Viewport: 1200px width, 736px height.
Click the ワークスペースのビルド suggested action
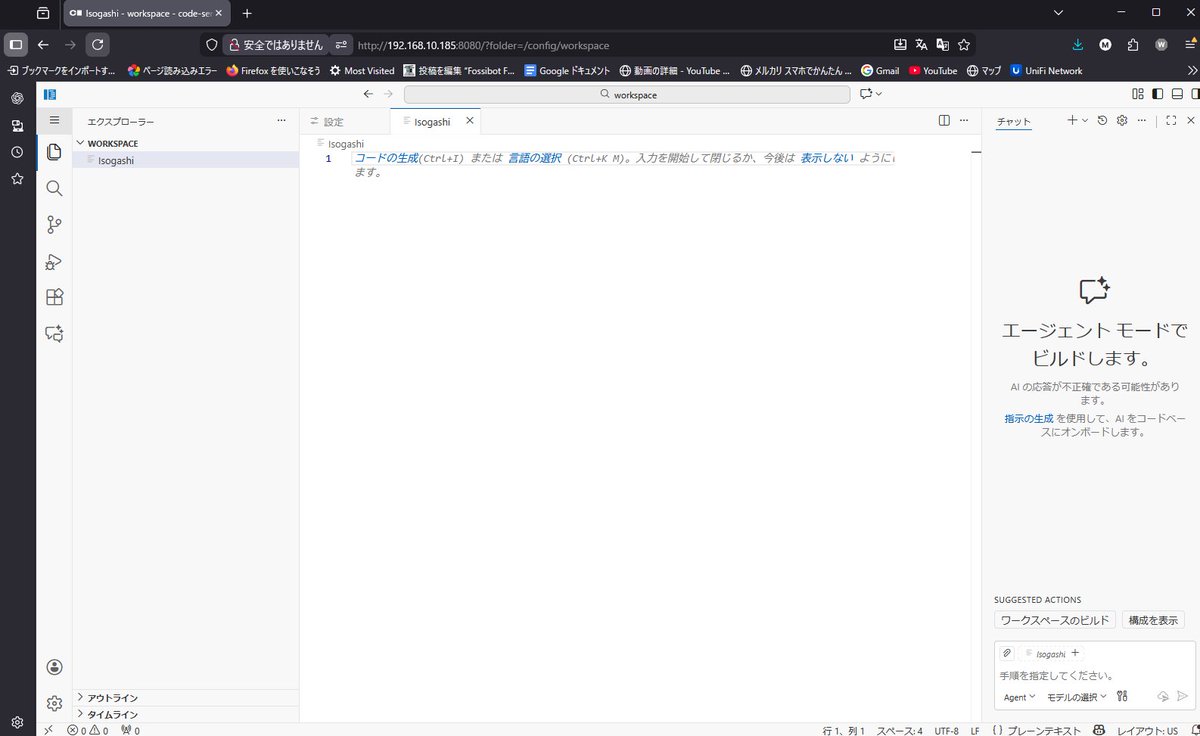[x=1055, y=619]
